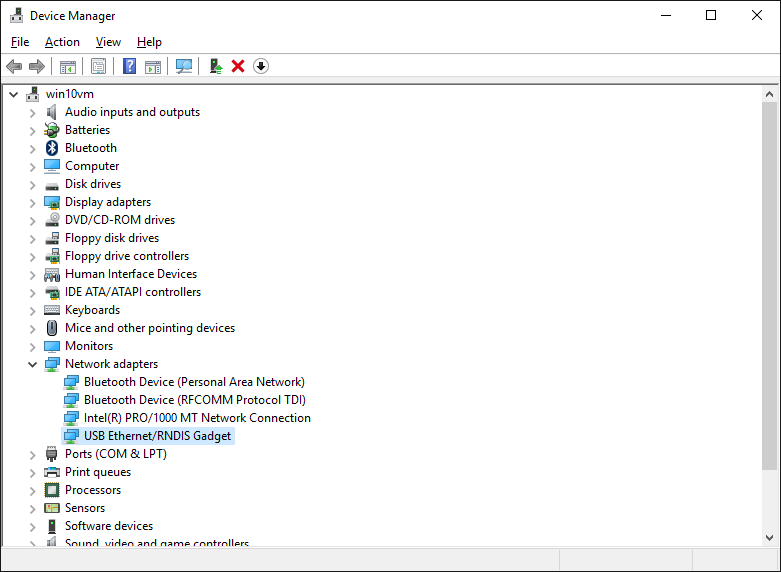Click Scan for hardware changes icon
Screen dimensions: 781x572
pos(184,66)
